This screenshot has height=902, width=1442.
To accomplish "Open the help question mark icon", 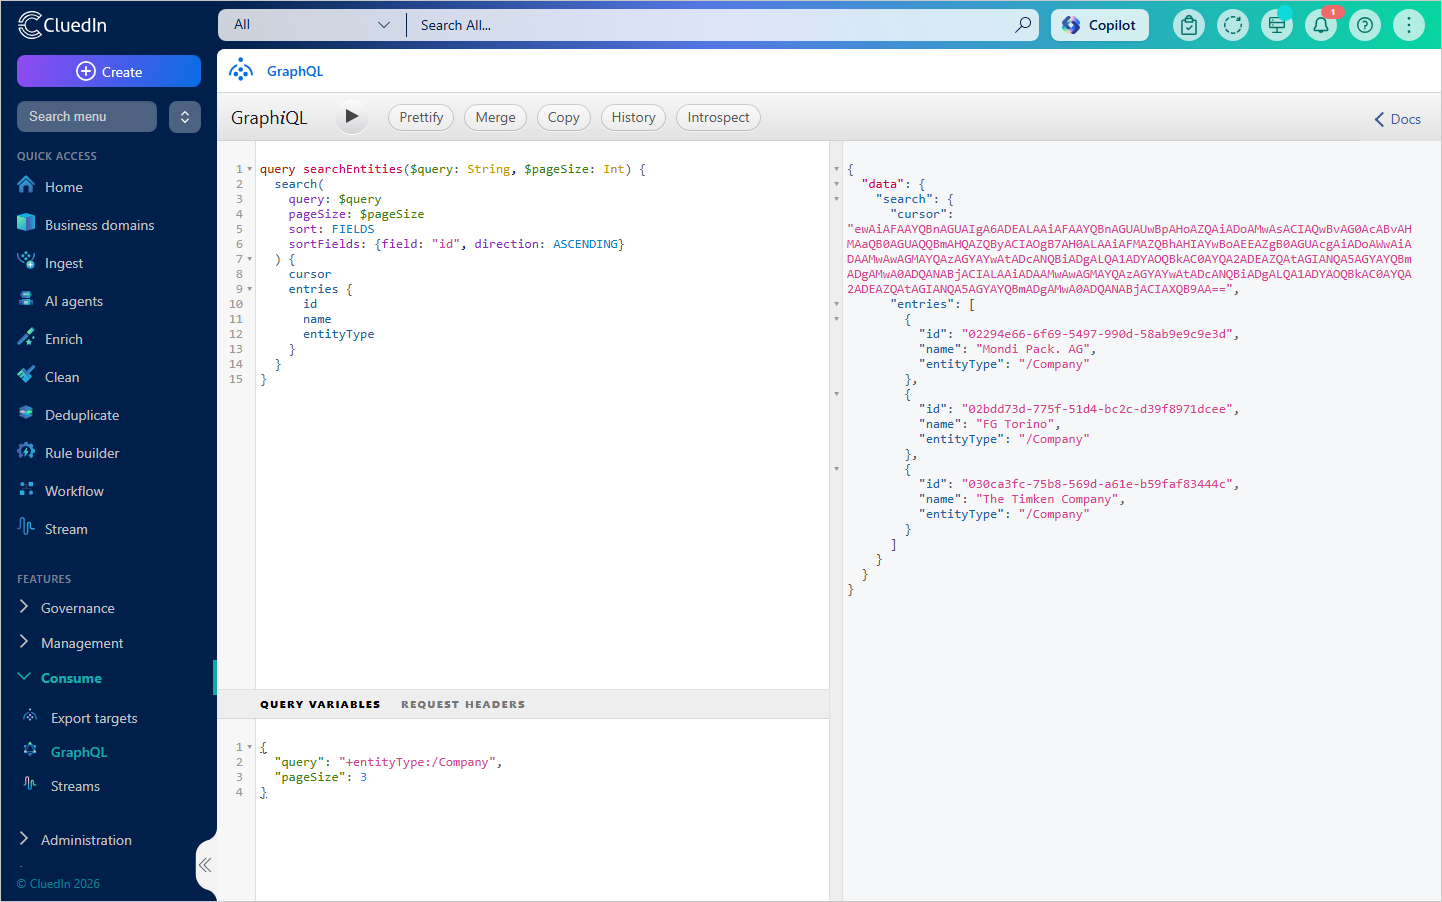I will click(x=1365, y=25).
